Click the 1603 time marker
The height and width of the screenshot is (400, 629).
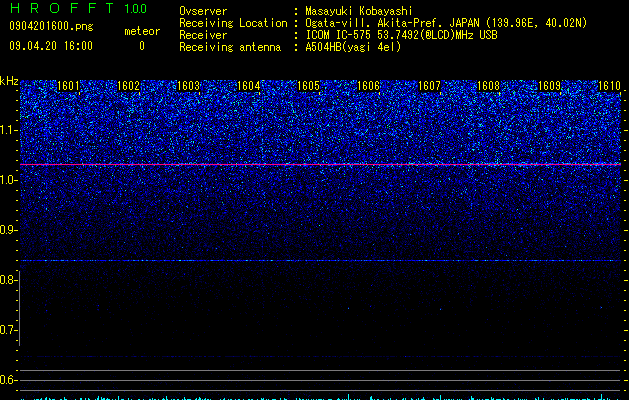point(189,86)
